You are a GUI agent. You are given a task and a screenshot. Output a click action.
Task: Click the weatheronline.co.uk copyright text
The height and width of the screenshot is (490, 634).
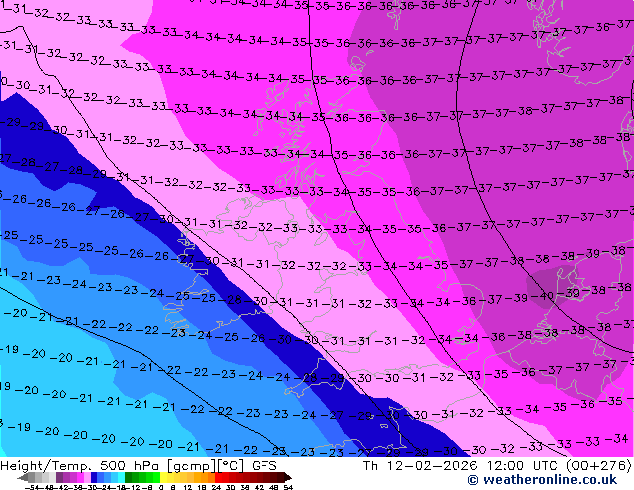542,480
